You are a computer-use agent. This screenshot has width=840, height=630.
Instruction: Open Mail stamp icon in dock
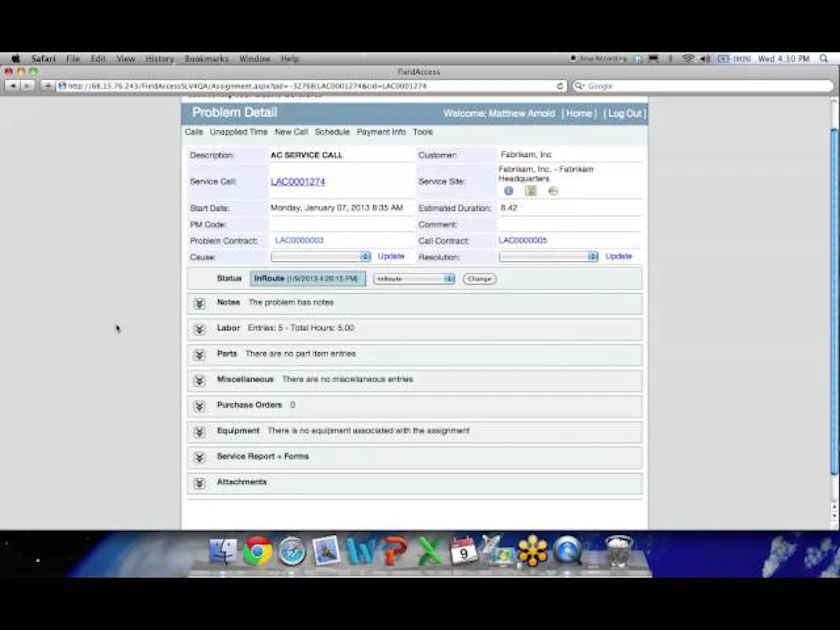[326, 551]
